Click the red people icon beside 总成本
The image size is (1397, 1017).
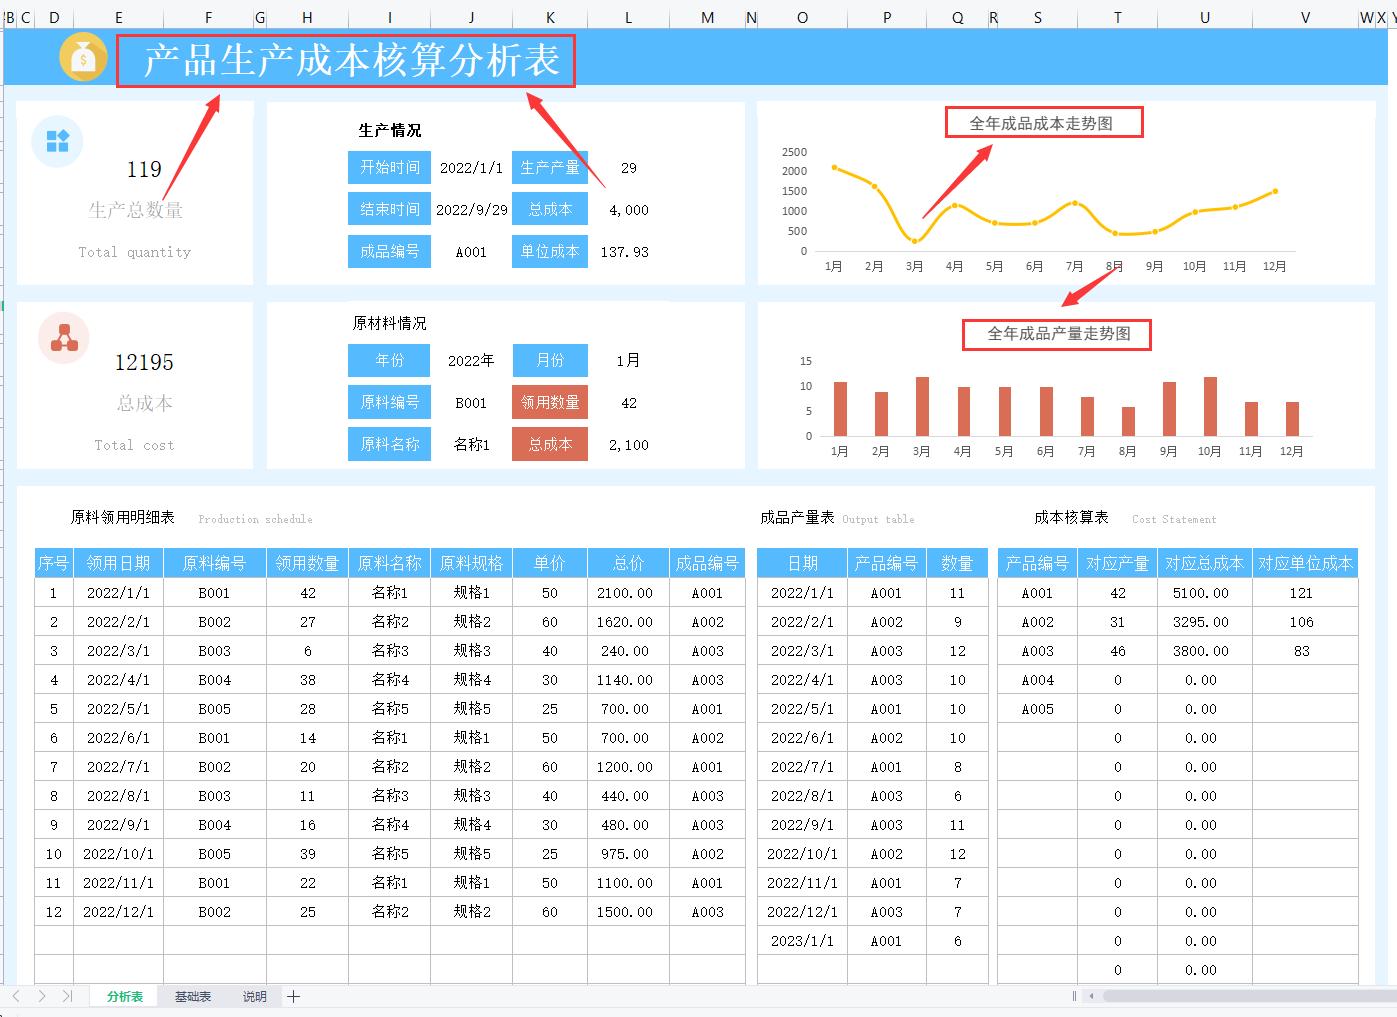[63, 338]
